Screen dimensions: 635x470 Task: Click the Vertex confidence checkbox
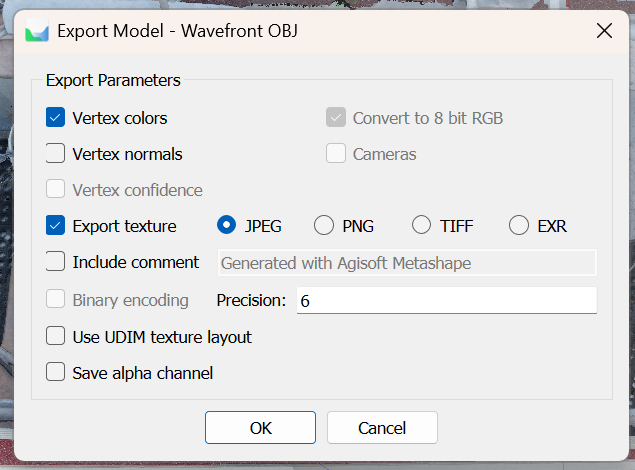coord(56,190)
